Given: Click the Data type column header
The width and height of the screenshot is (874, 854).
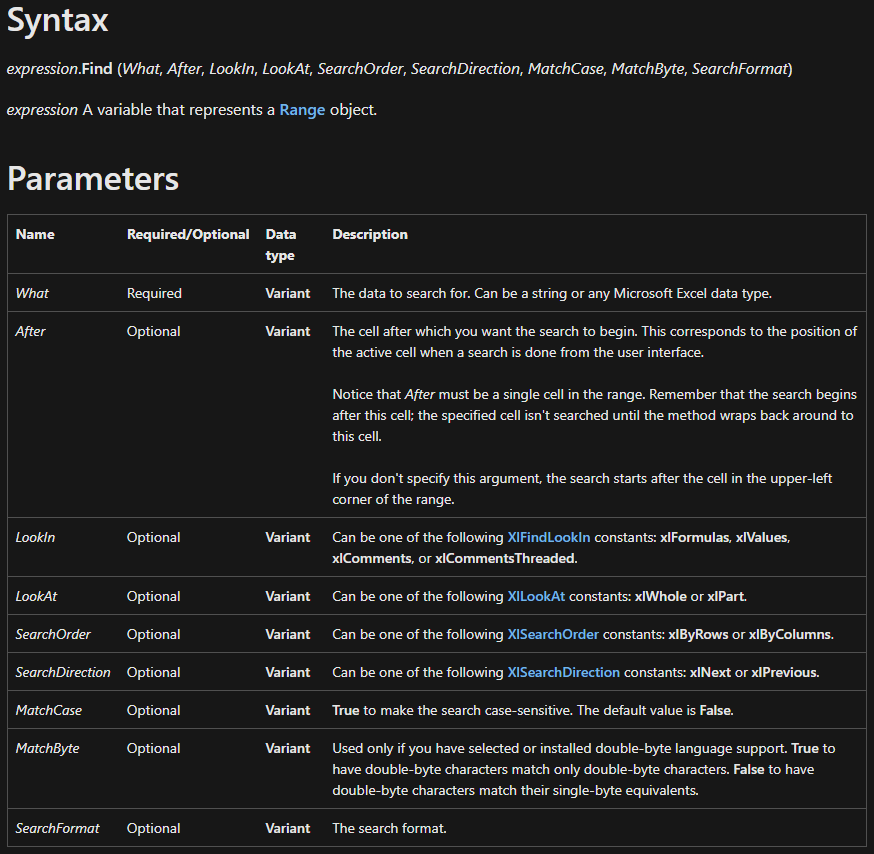Looking at the screenshot, I should click(x=281, y=245).
